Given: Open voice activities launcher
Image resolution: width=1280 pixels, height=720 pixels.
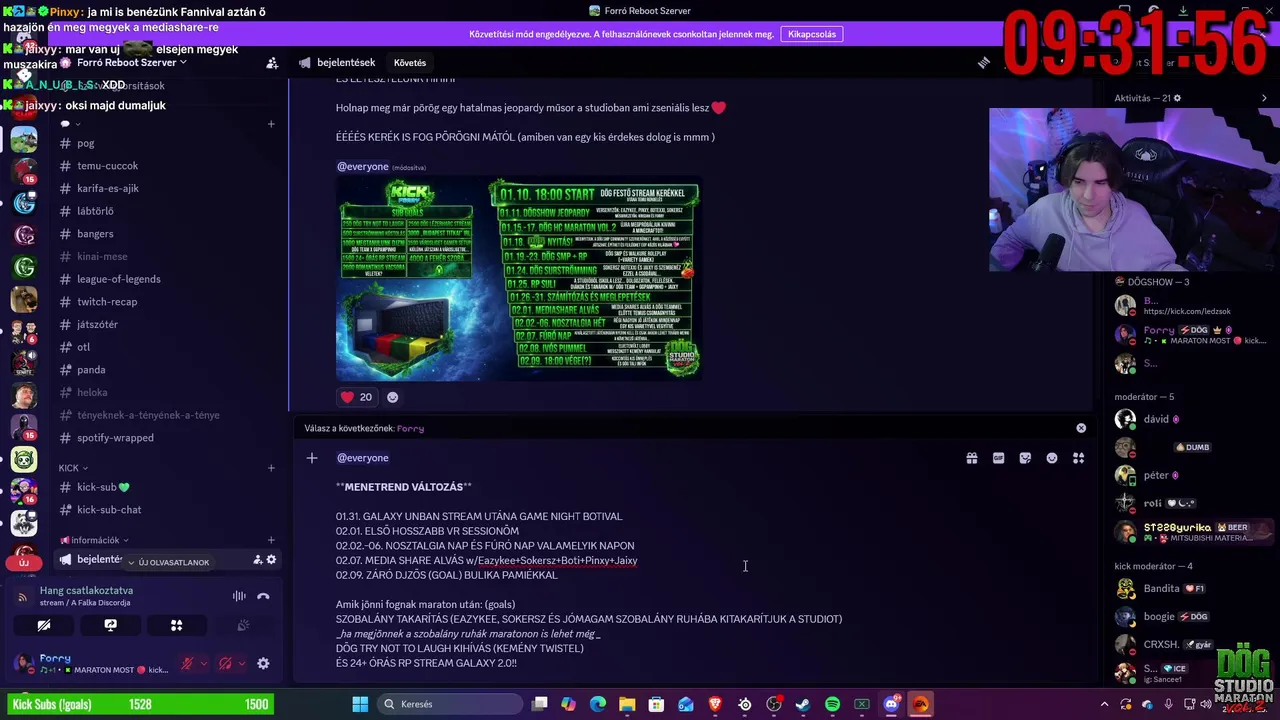Looking at the screenshot, I should pos(176,625).
